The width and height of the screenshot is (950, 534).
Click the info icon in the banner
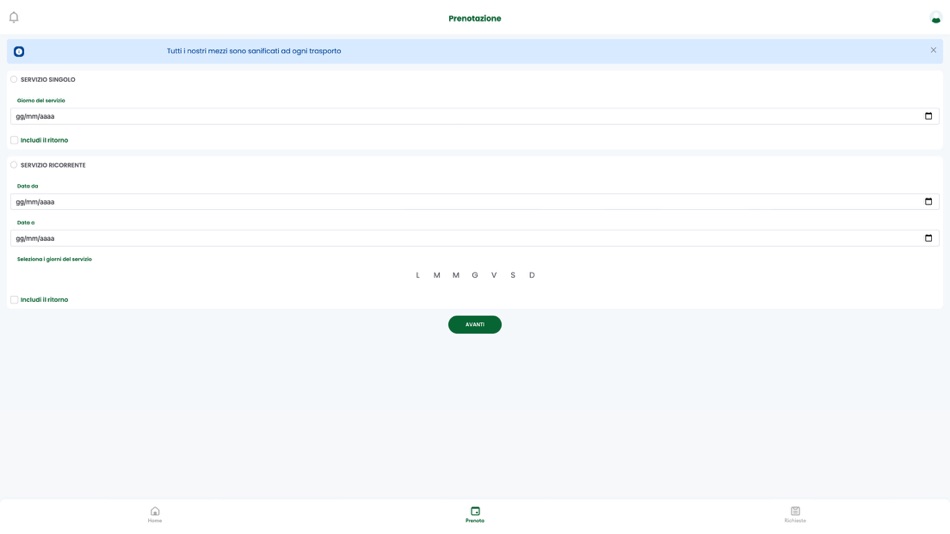pyautogui.click(x=19, y=52)
